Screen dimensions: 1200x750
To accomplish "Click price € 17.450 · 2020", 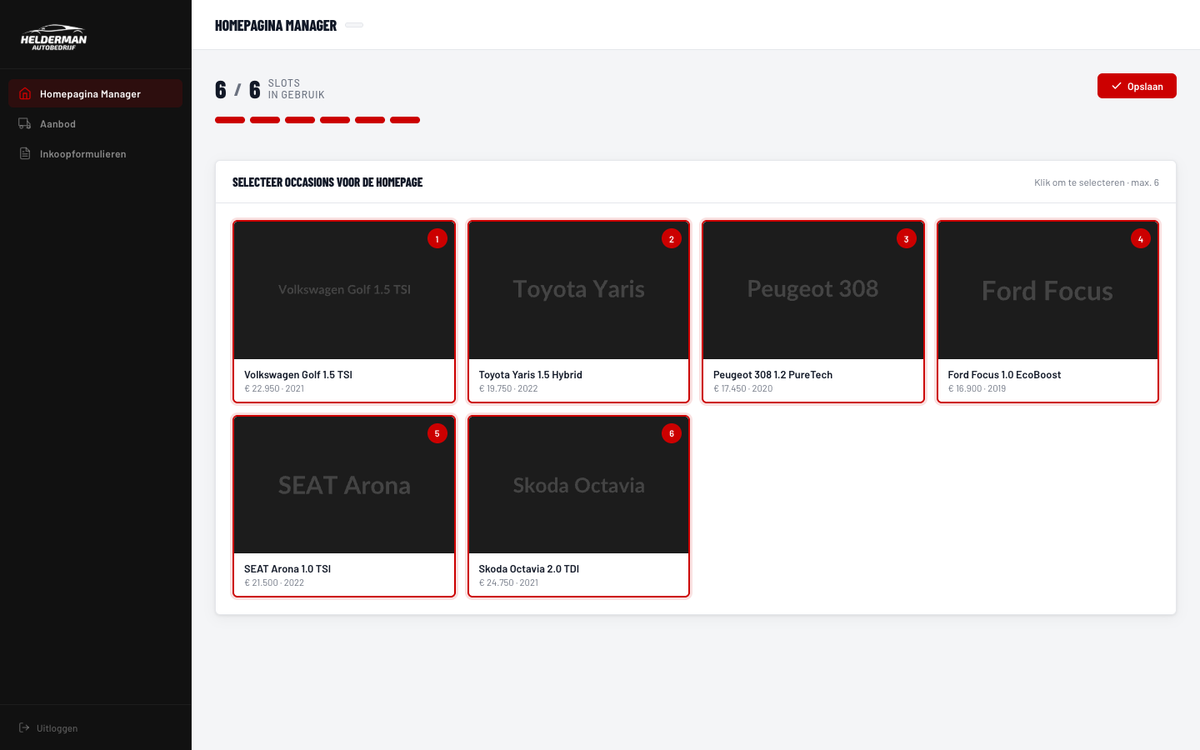I will point(743,388).
